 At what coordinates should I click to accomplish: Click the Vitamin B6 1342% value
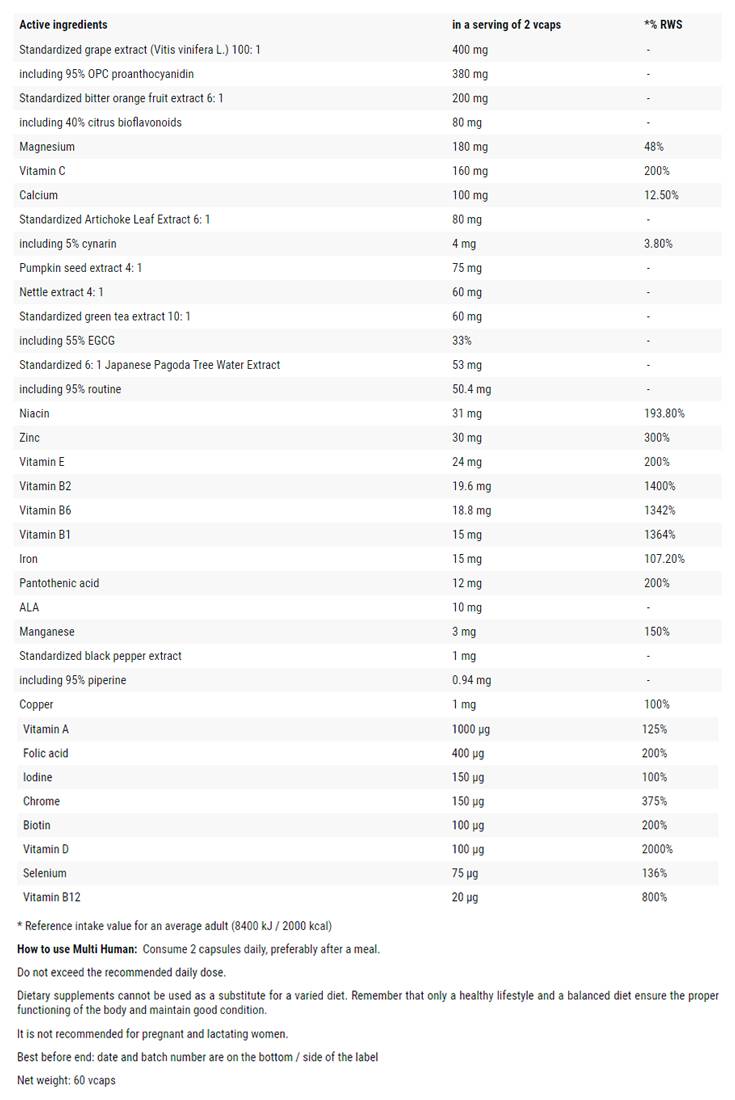(x=660, y=510)
